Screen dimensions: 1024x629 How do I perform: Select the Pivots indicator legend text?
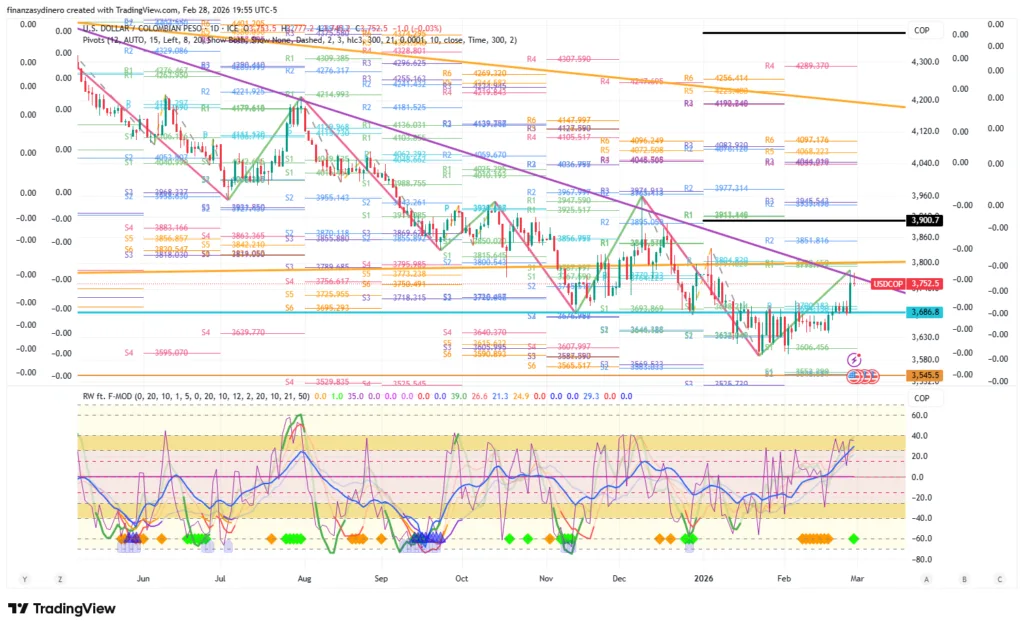click(100, 40)
